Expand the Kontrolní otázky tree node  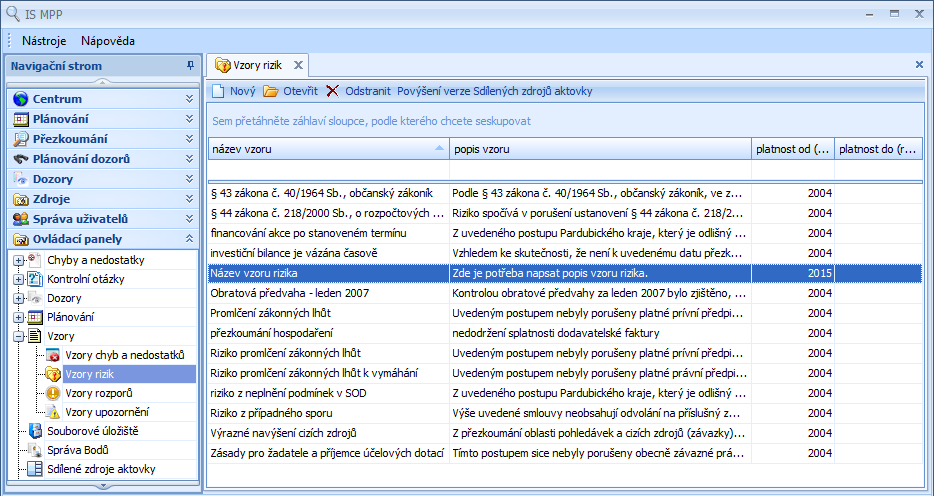click(x=18, y=279)
